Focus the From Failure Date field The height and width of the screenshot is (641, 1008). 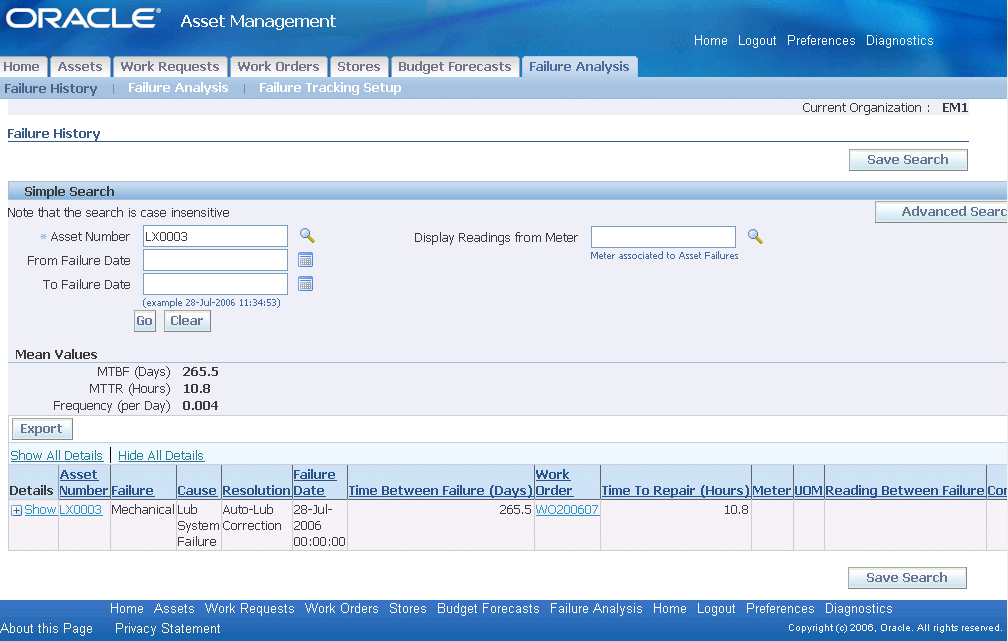(215, 260)
